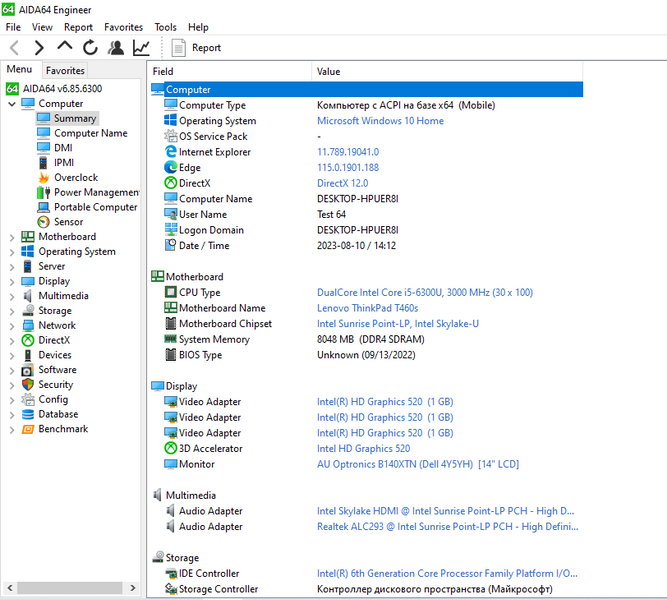The image size is (667, 600).
Task: Click the 8048 MB (DDR4 SDRAM) value
Action: (371, 340)
